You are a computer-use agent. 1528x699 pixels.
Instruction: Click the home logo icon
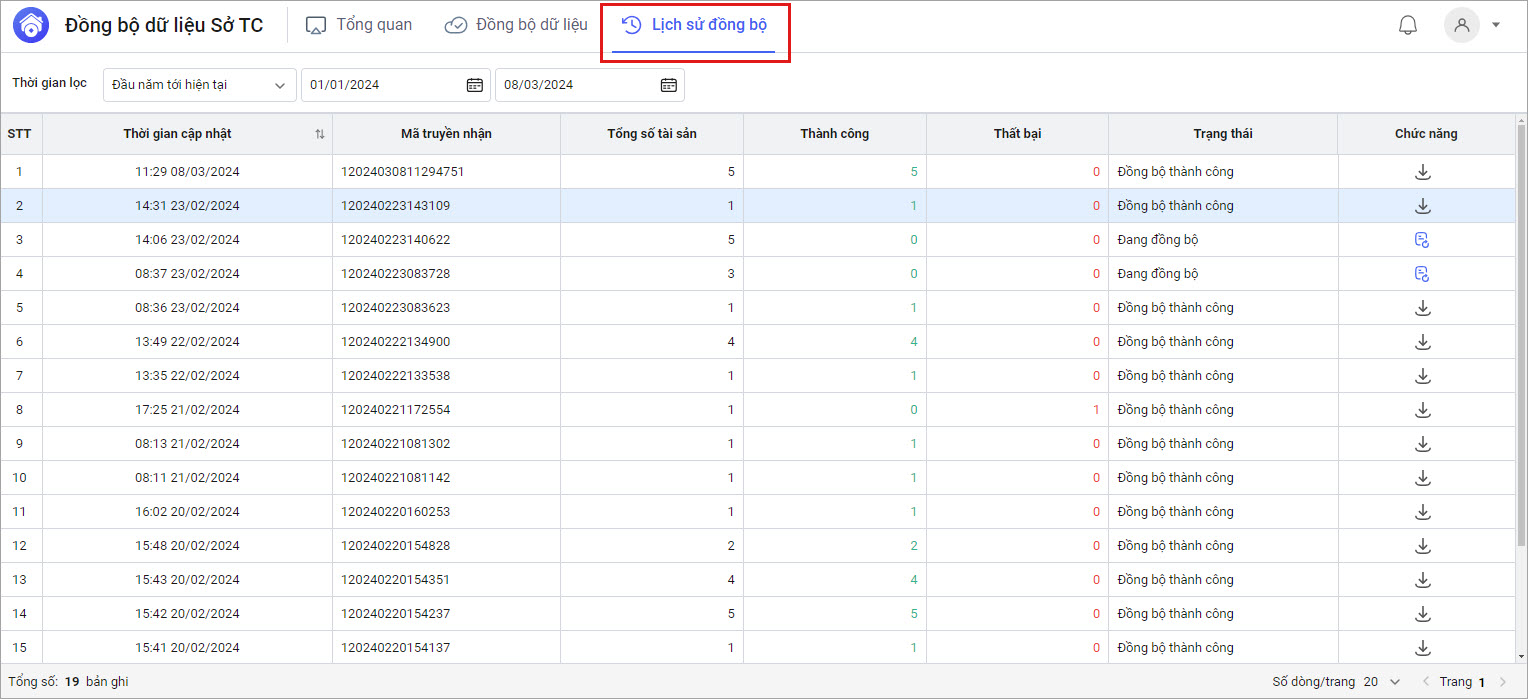point(31,26)
